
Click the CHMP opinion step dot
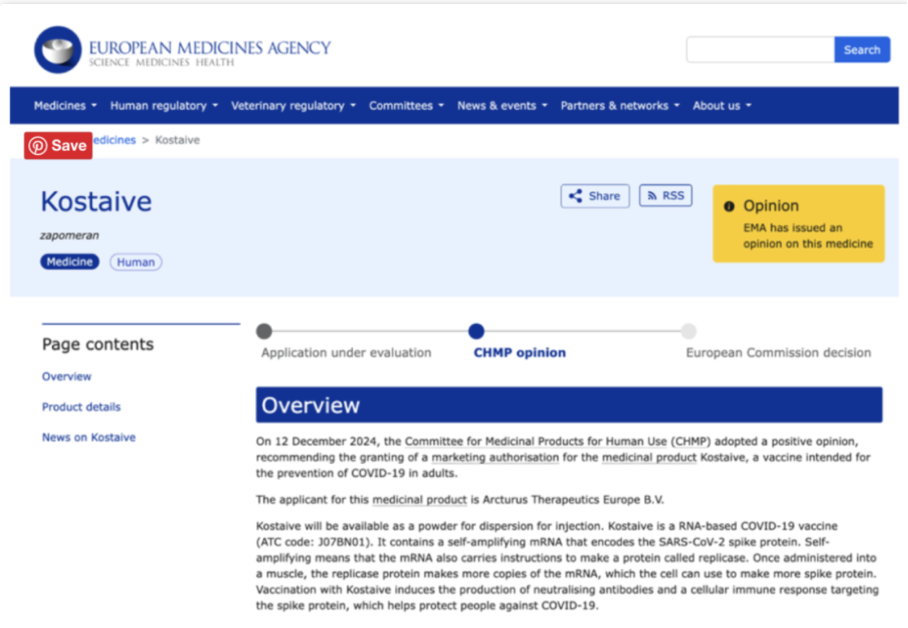pyautogui.click(x=476, y=331)
